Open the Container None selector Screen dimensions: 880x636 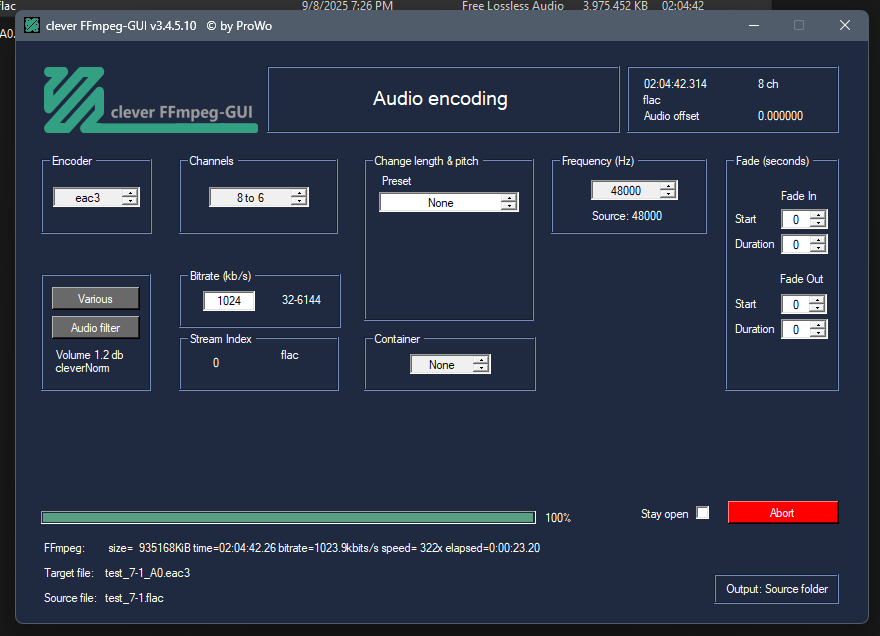[450, 364]
